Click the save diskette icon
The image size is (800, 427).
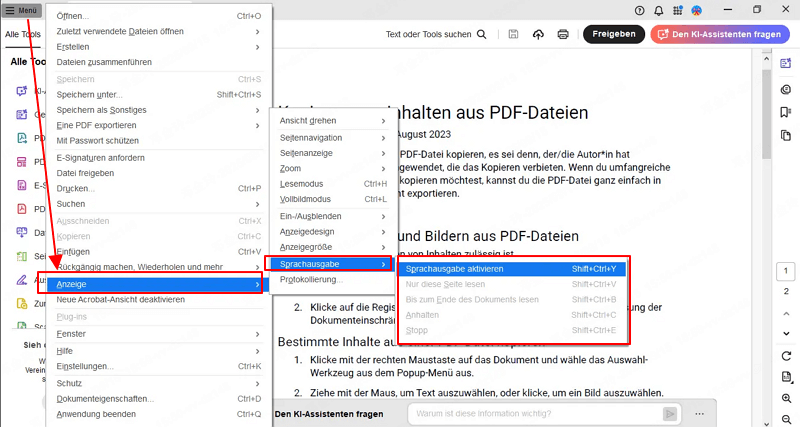513,34
